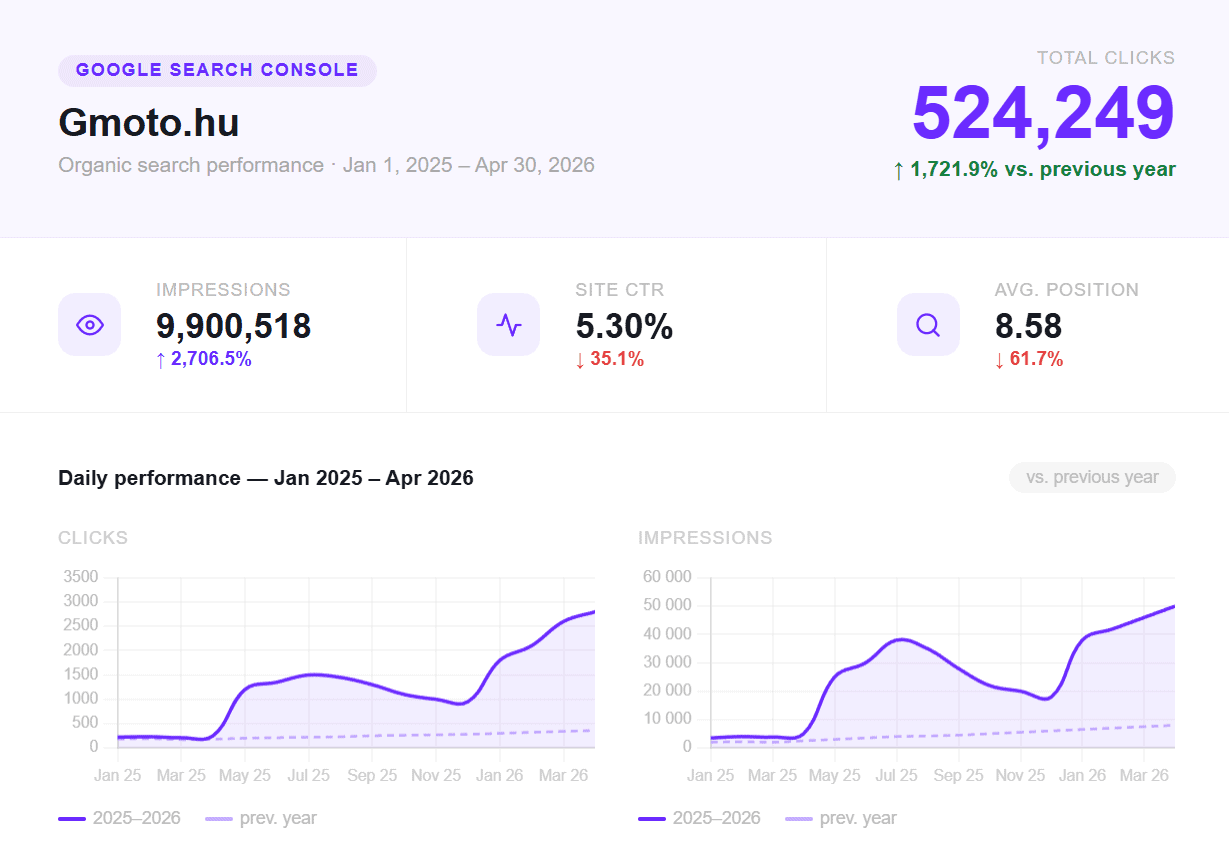This screenshot has height=868, width=1229.
Task: Click the organic search performance date range subtitle
Action: click(x=326, y=165)
